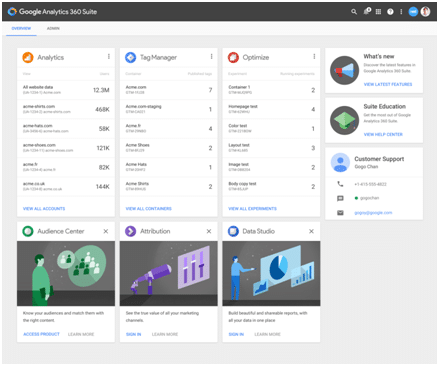
Task: Click Learn More in Audience Center card
Action: [81, 334]
